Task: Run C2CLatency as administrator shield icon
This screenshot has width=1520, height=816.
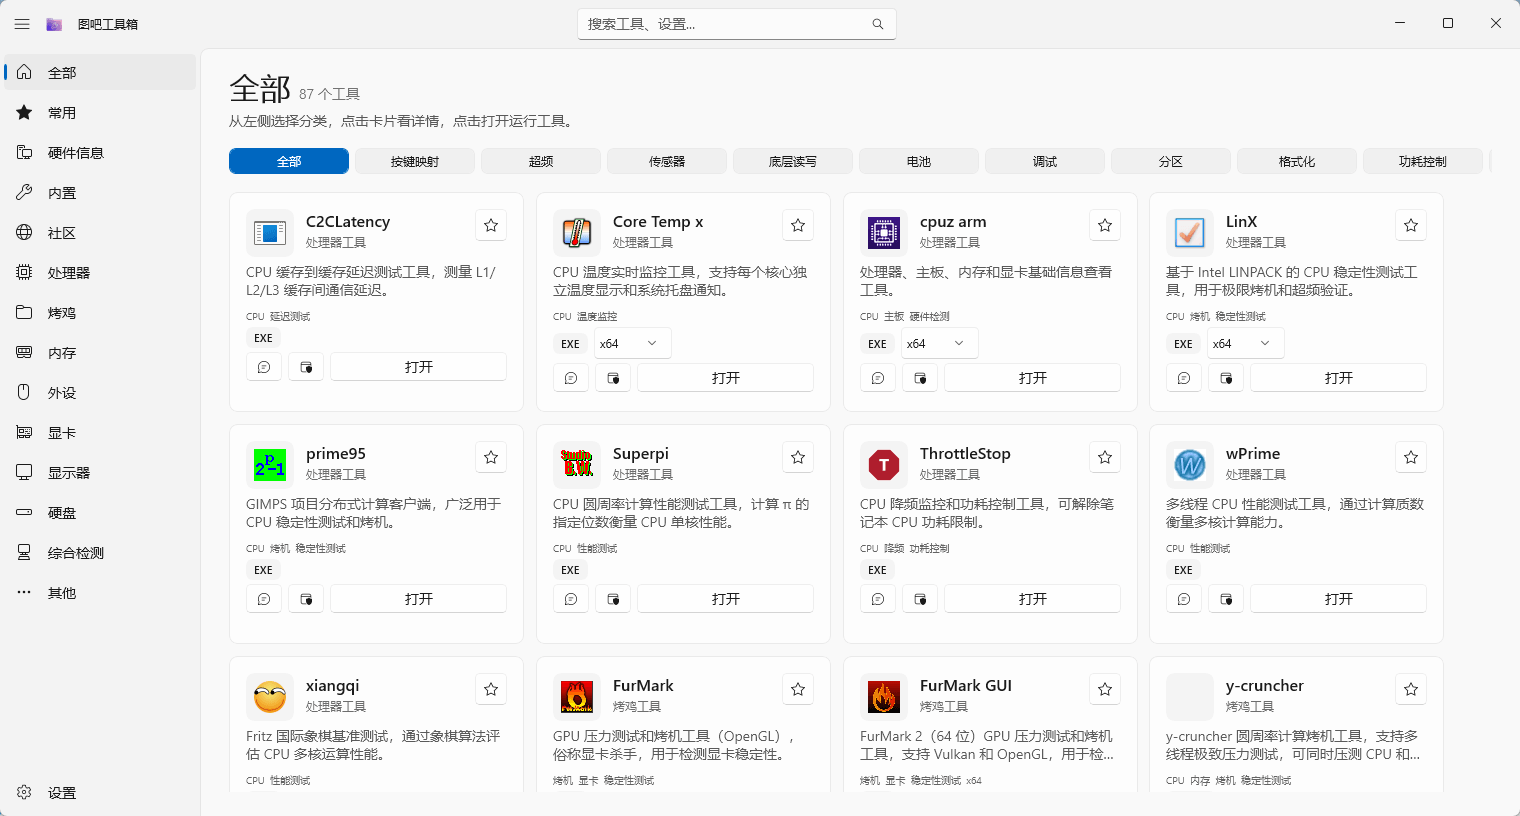Action: tap(306, 367)
